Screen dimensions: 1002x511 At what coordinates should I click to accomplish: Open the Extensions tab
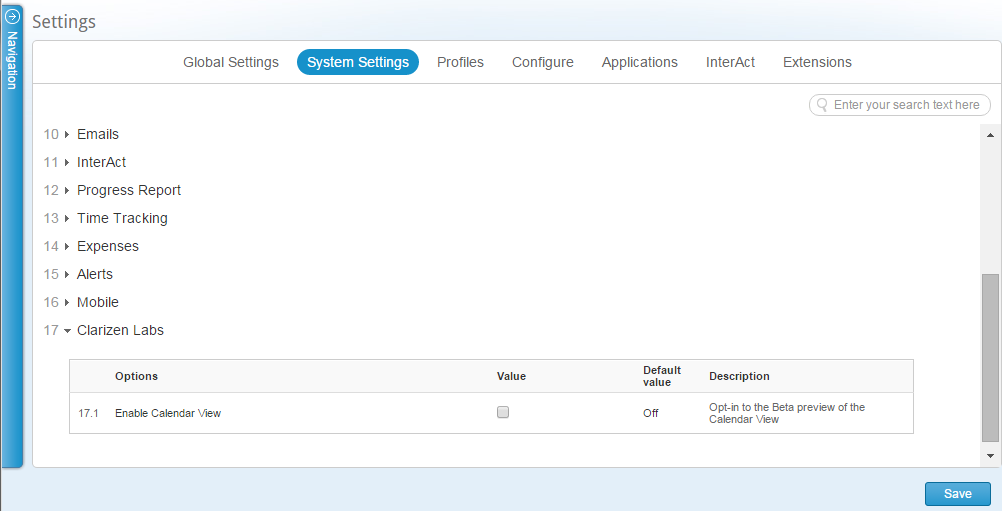click(817, 62)
